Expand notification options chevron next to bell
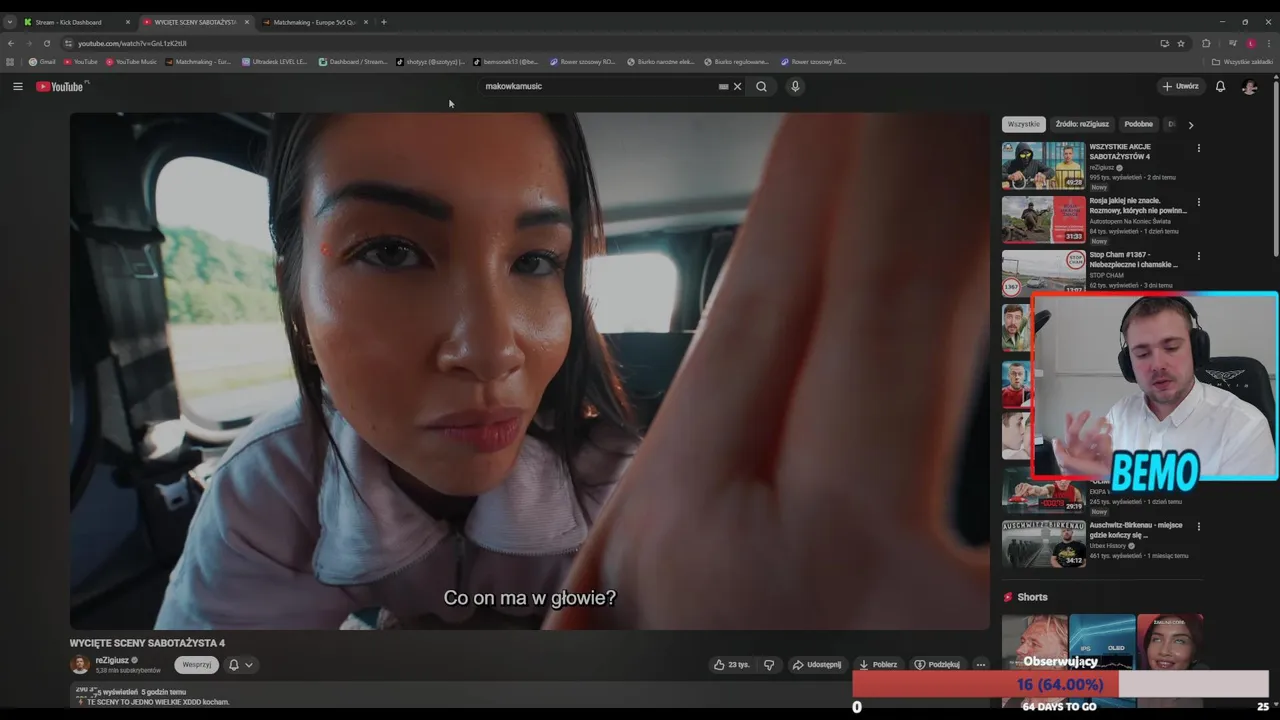 [x=249, y=665]
